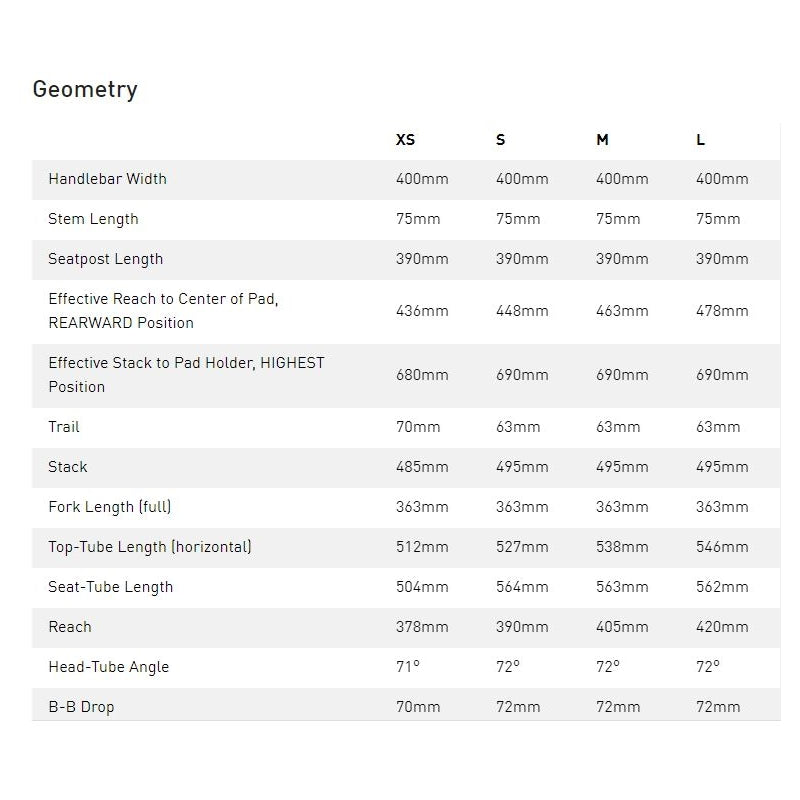The image size is (800, 800).
Task: Click the Fork Length (full) row label
Action: (110, 507)
